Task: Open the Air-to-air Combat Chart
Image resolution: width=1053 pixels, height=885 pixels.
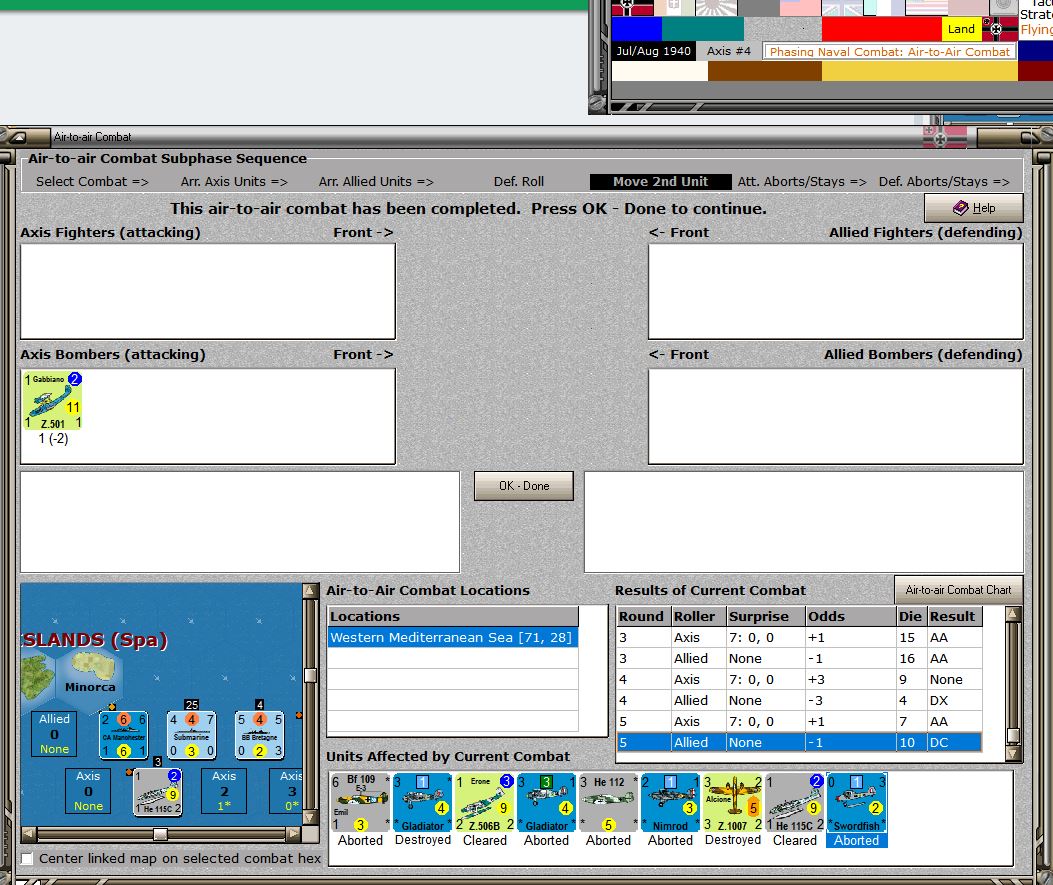Action: [x=958, y=590]
